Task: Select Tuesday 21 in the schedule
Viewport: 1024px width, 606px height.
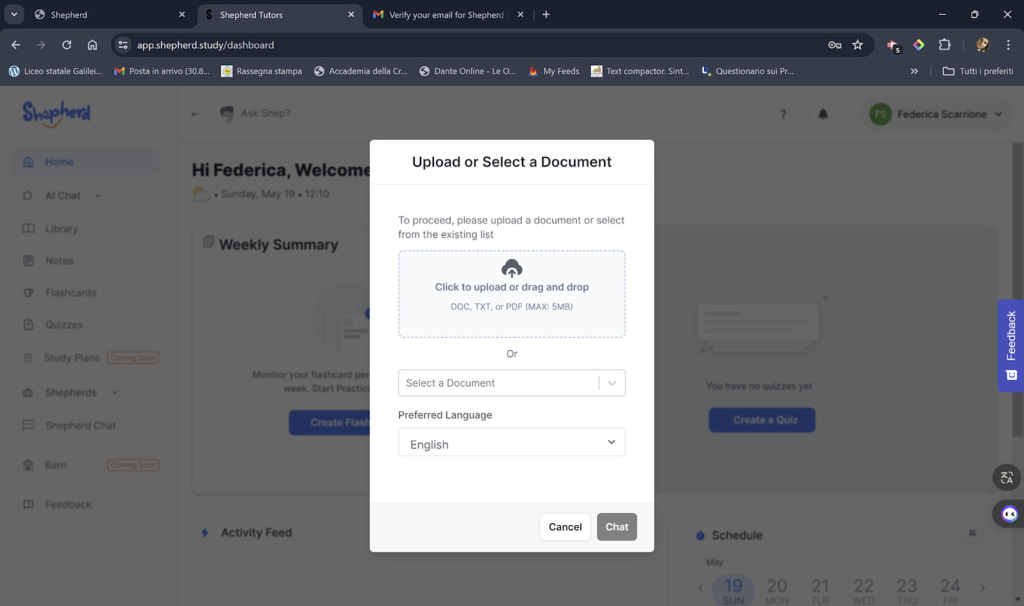Action: click(820, 590)
